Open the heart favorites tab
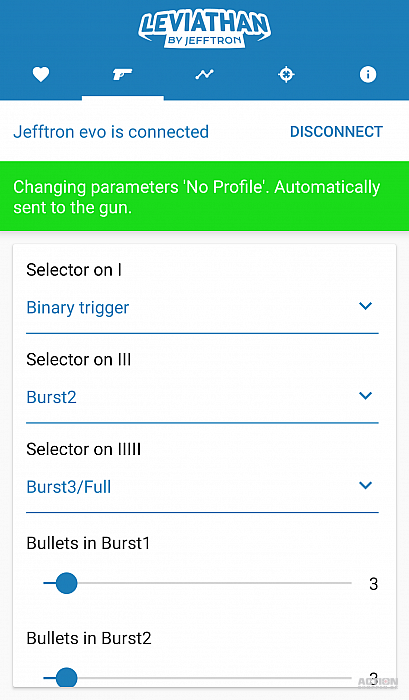The height and width of the screenshot is (700, 409). 41,75
